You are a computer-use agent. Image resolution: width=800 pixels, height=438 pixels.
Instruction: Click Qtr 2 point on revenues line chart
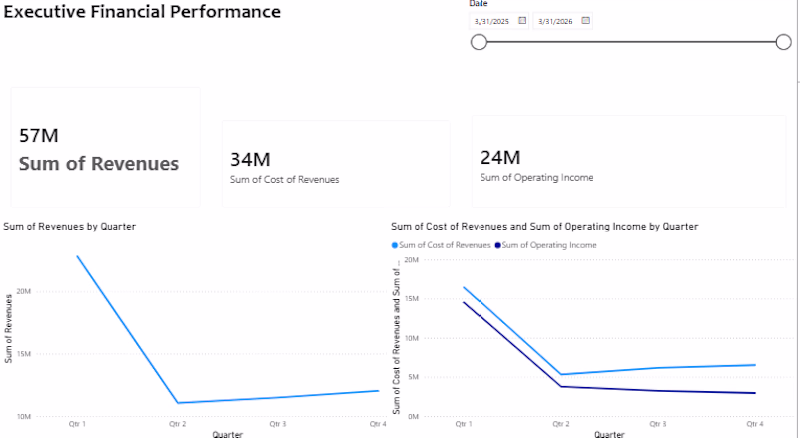(x=178, y=403)
